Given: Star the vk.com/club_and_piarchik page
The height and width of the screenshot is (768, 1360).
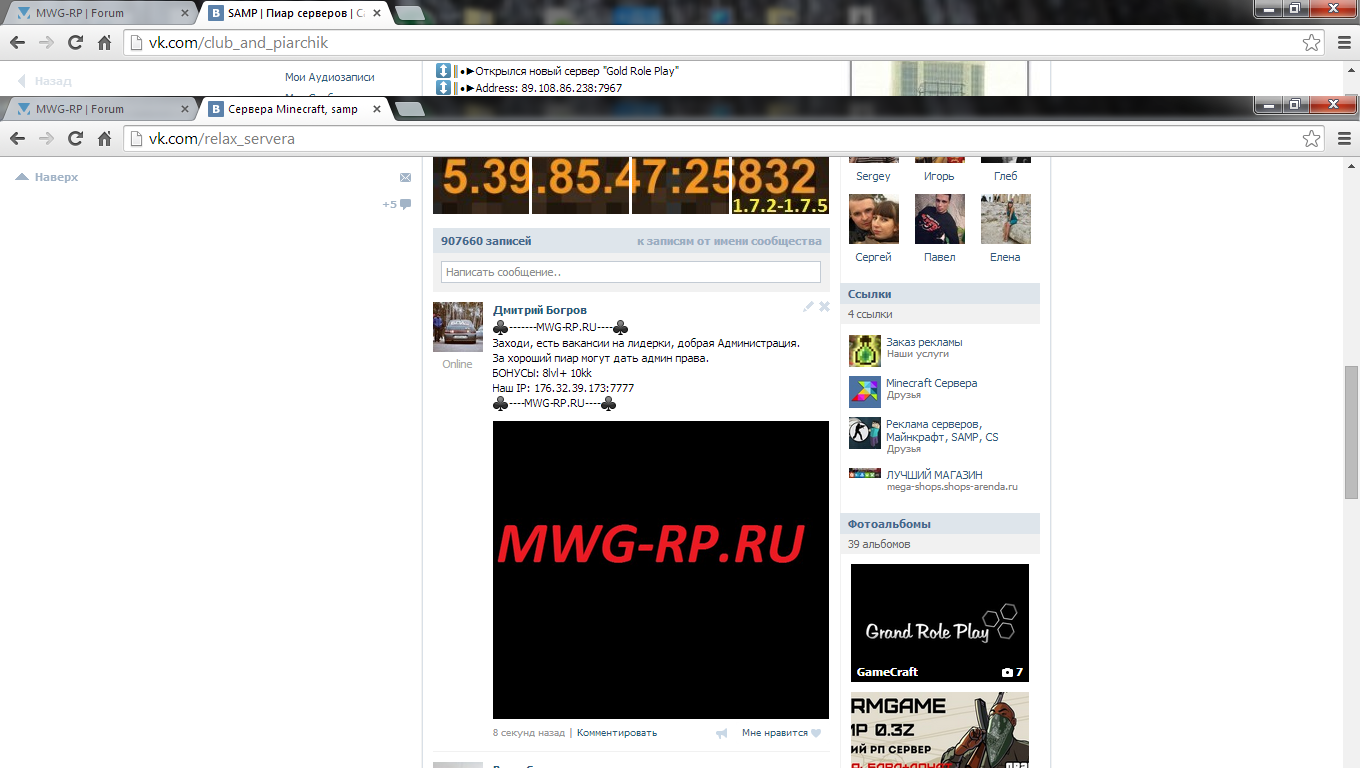Looking at the screenshot, I should 1311,43.
